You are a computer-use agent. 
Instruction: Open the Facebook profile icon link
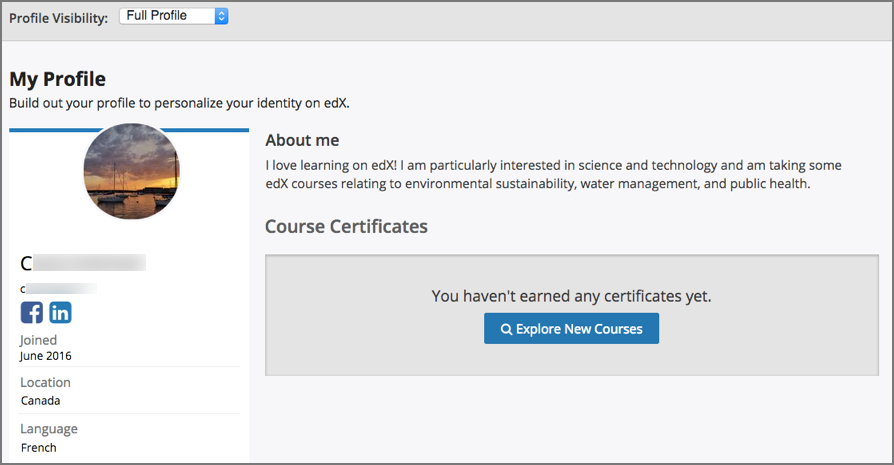(x=32, y=313)
